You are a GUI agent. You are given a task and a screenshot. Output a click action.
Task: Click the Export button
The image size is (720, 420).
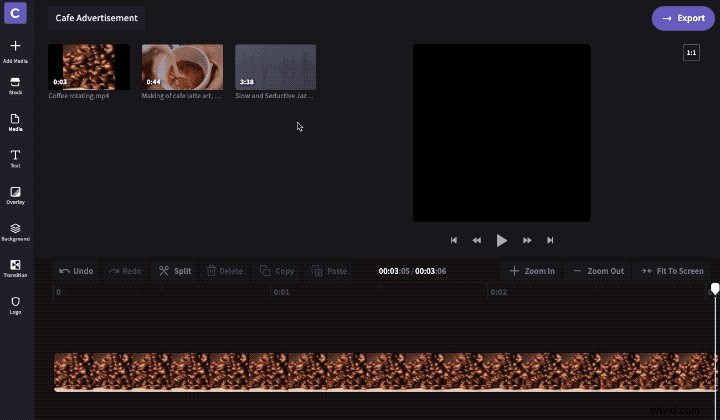coord(683,18)
